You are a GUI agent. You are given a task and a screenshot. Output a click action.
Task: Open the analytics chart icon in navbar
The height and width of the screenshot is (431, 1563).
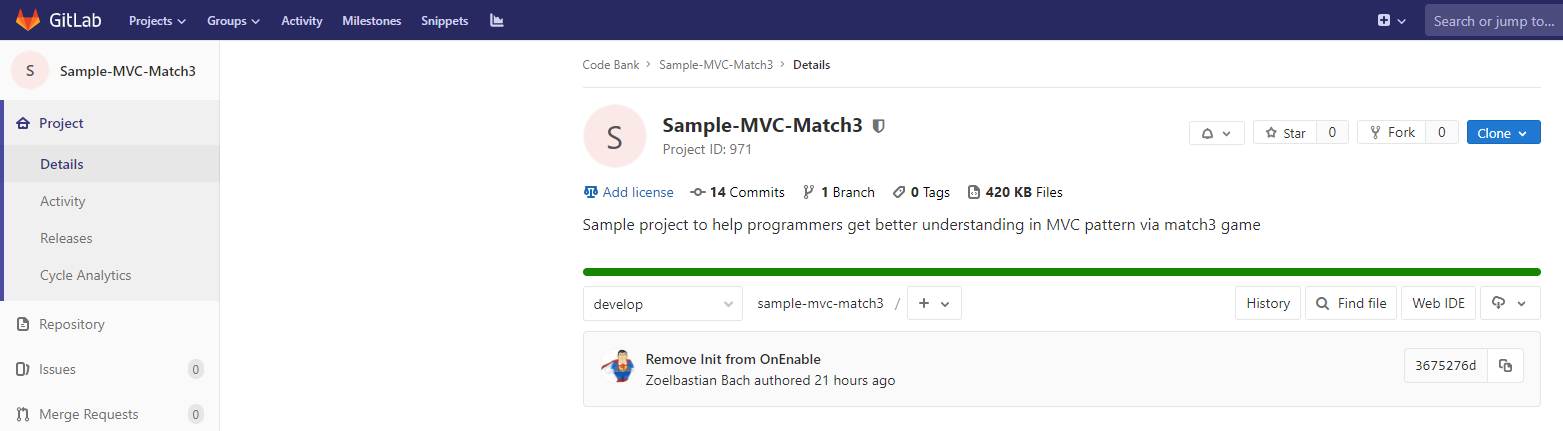496,20
